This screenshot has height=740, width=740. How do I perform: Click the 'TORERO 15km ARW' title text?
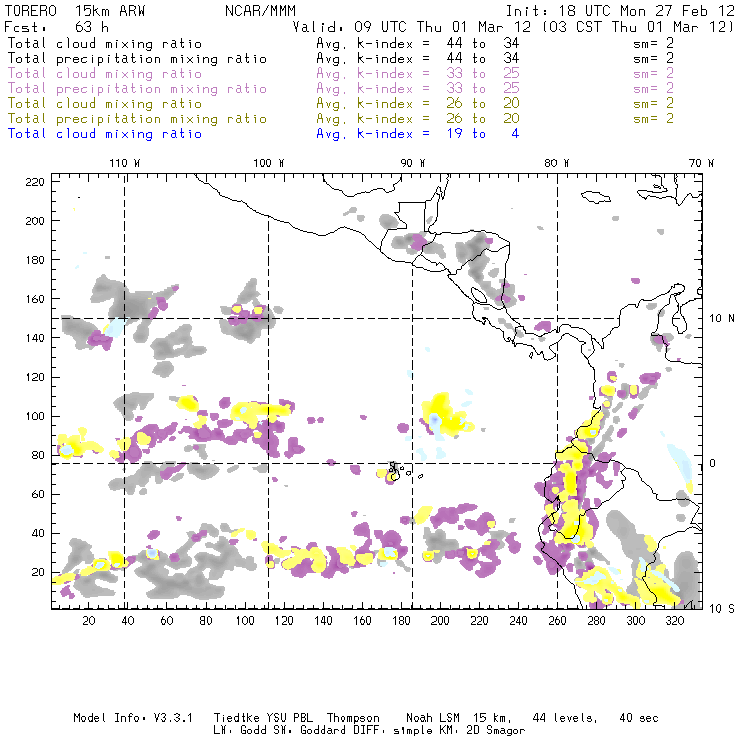(x=75, y=11)
